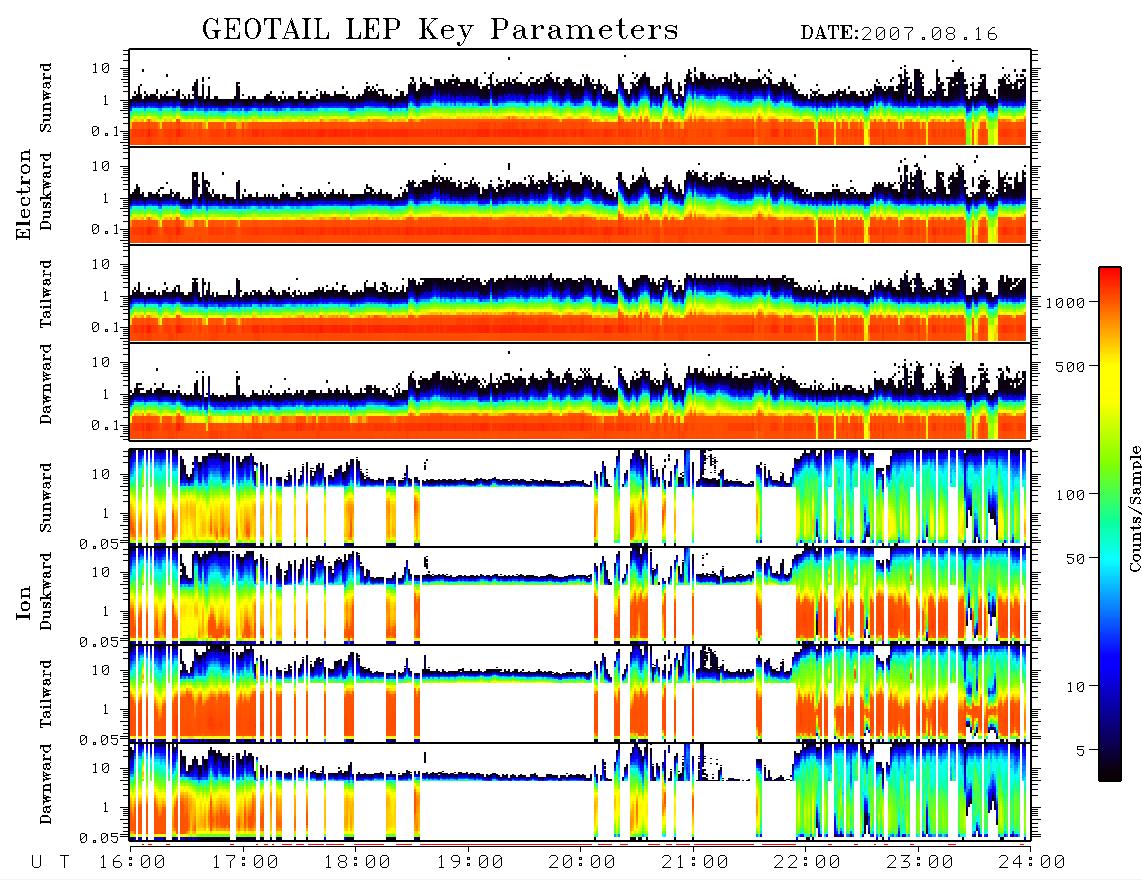Select the Electron Dawnward axis label
The height and width of the screenshot is (880, 1142).
[46, 385]
